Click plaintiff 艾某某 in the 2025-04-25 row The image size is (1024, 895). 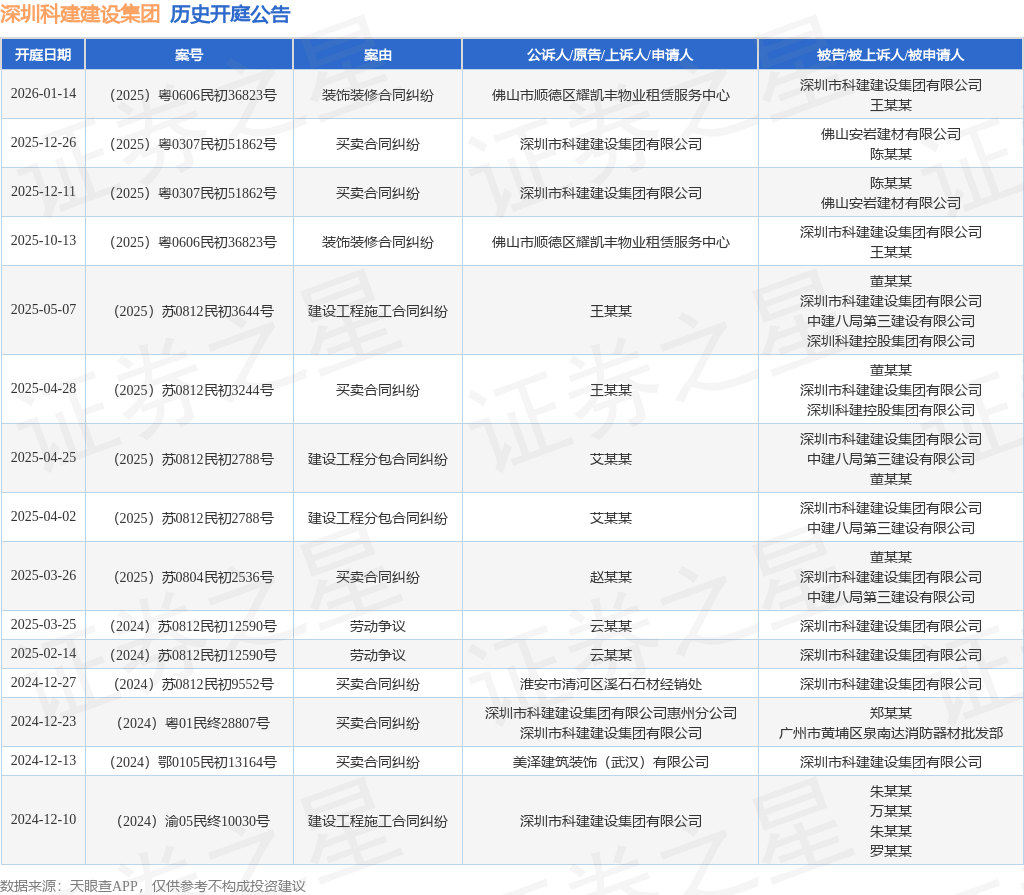[611, 459]
